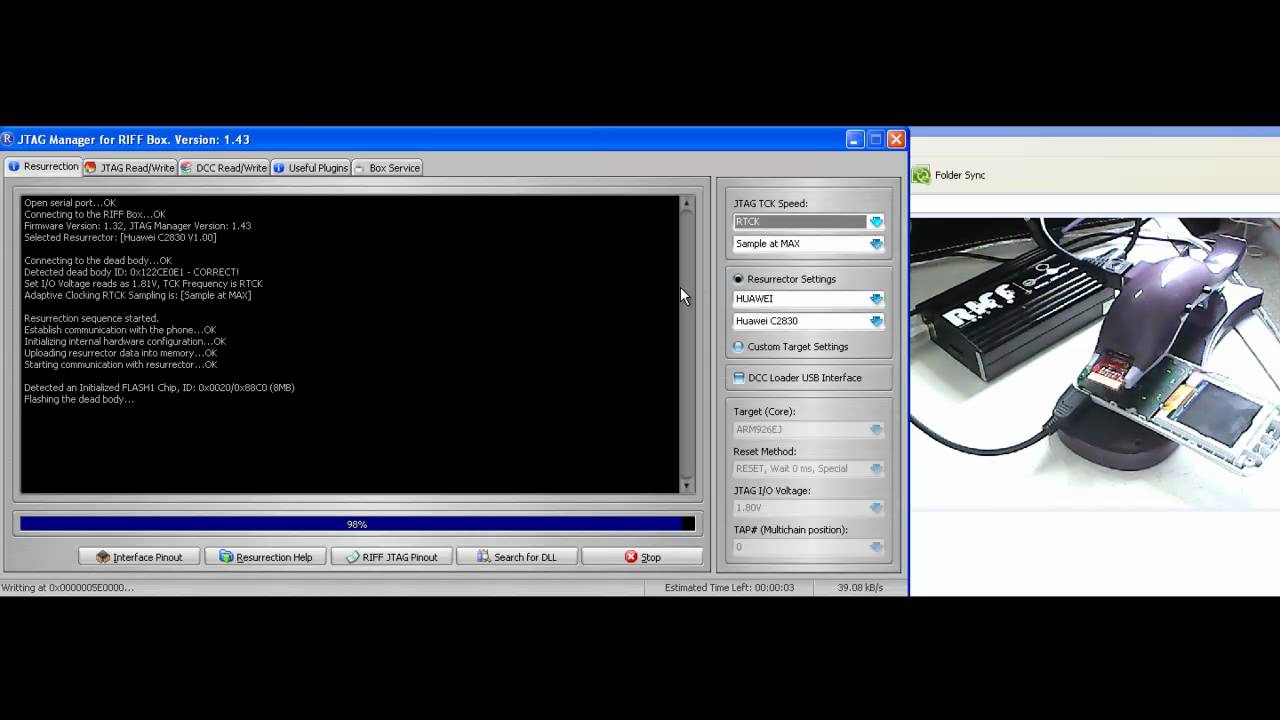Click the 'JTAG TCK Speed:' label
Image resolution: width=1280 pixels, height=720 pixels.
pyautogui.click(x=770, y=204)
